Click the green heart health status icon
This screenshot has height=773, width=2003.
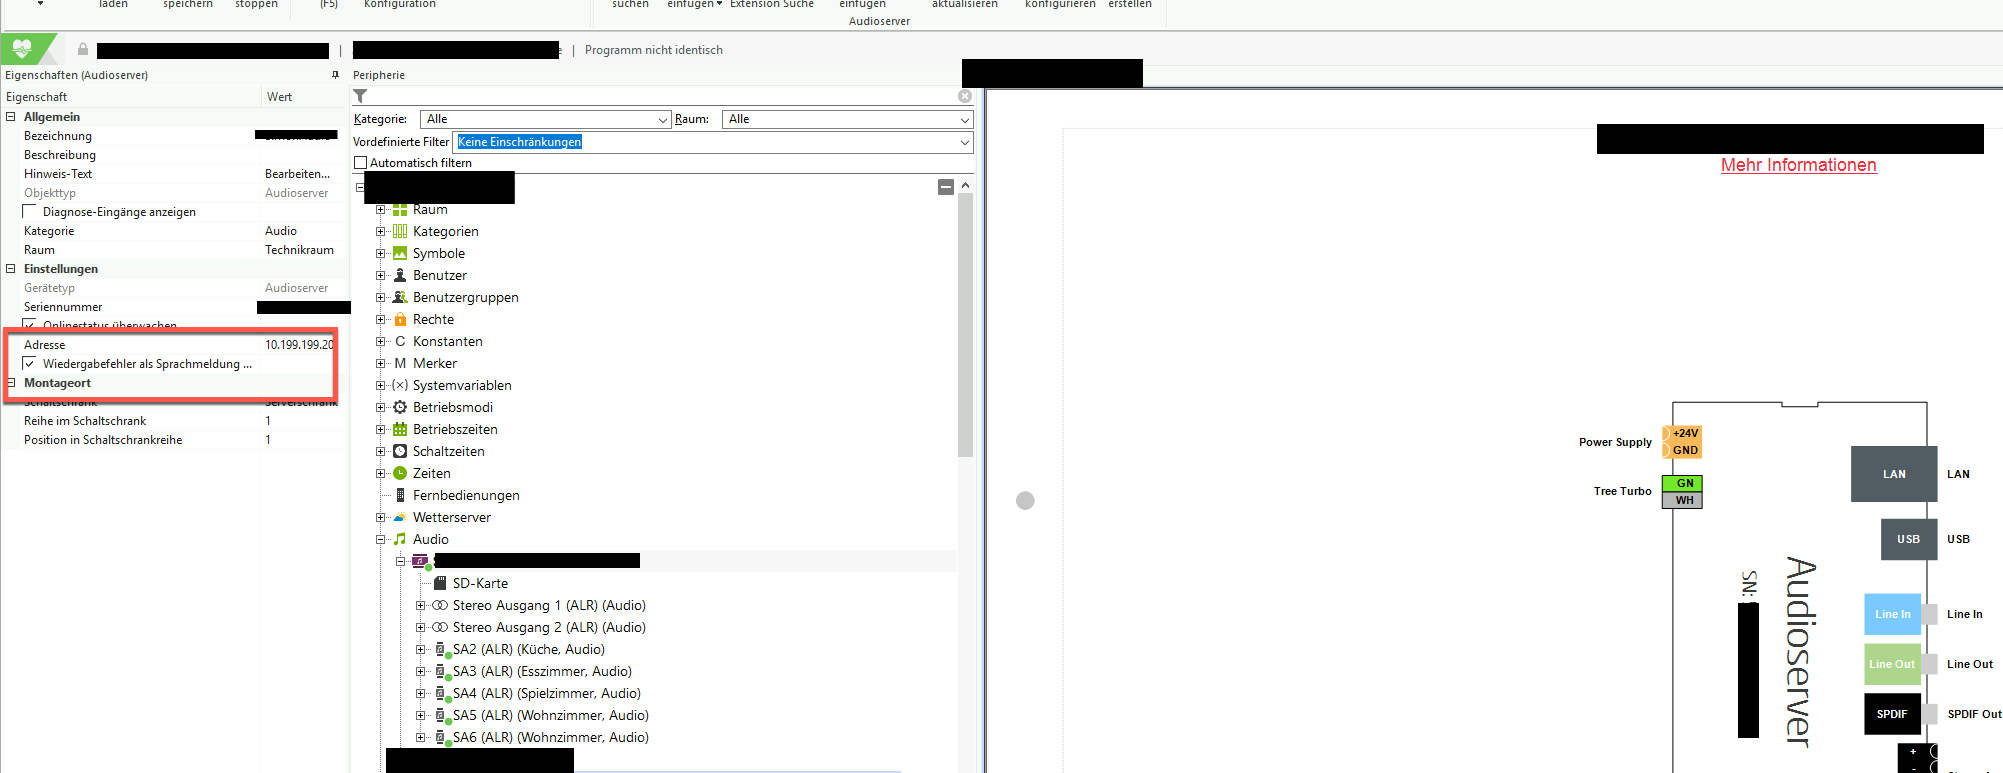22,48
